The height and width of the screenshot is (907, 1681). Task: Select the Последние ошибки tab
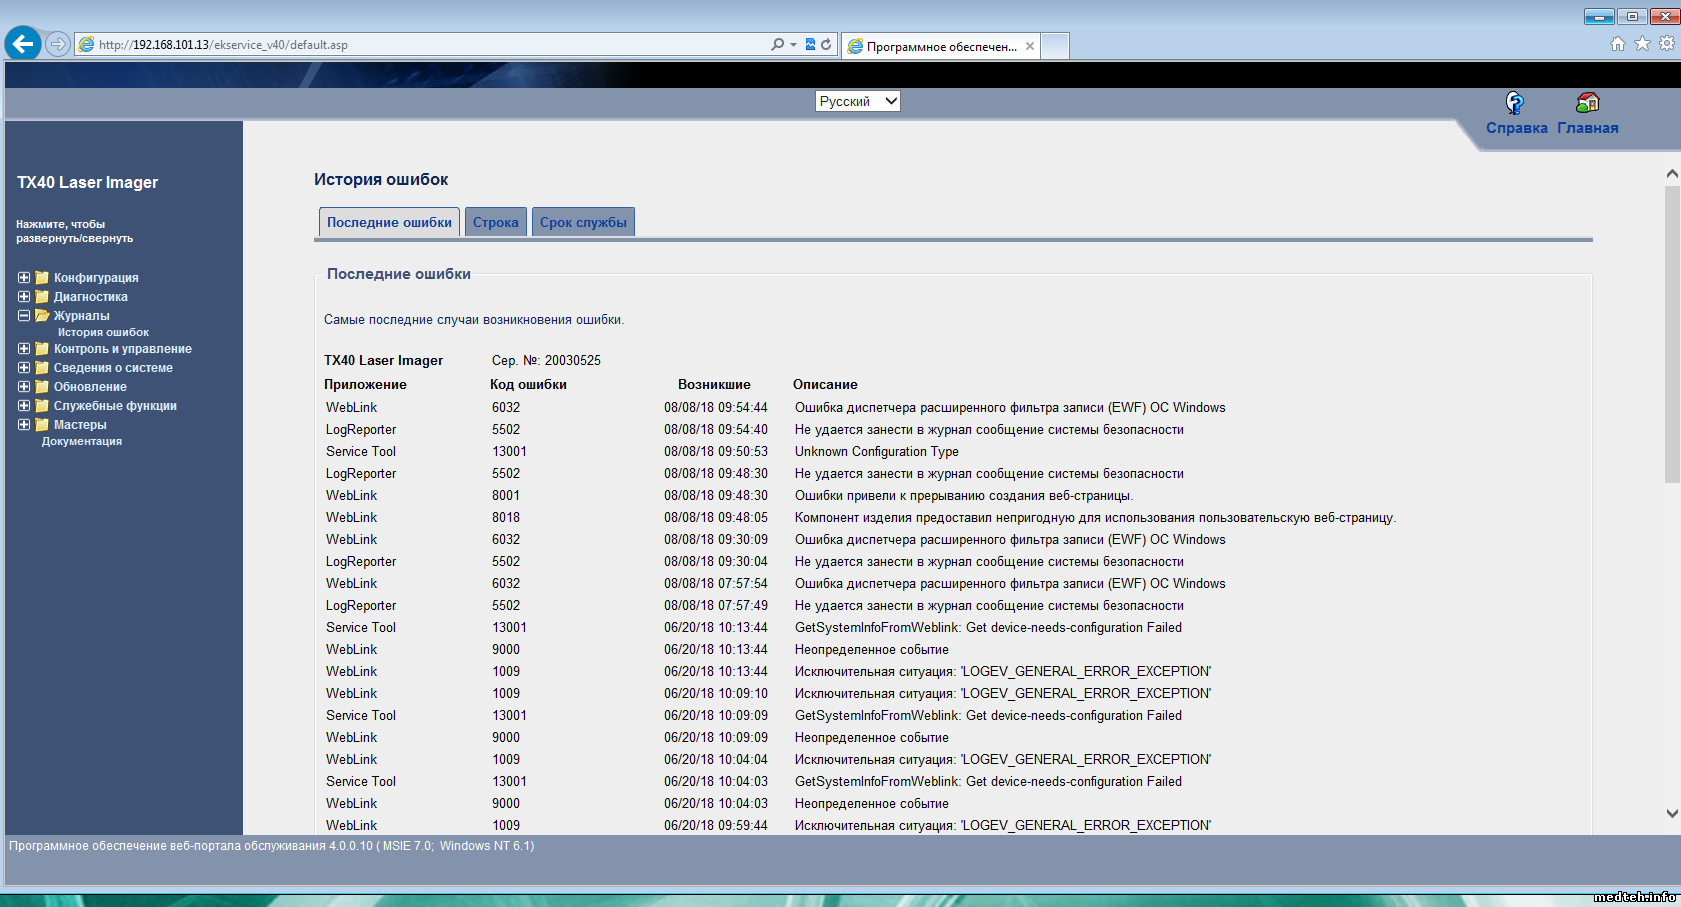[x=389, y=222]
